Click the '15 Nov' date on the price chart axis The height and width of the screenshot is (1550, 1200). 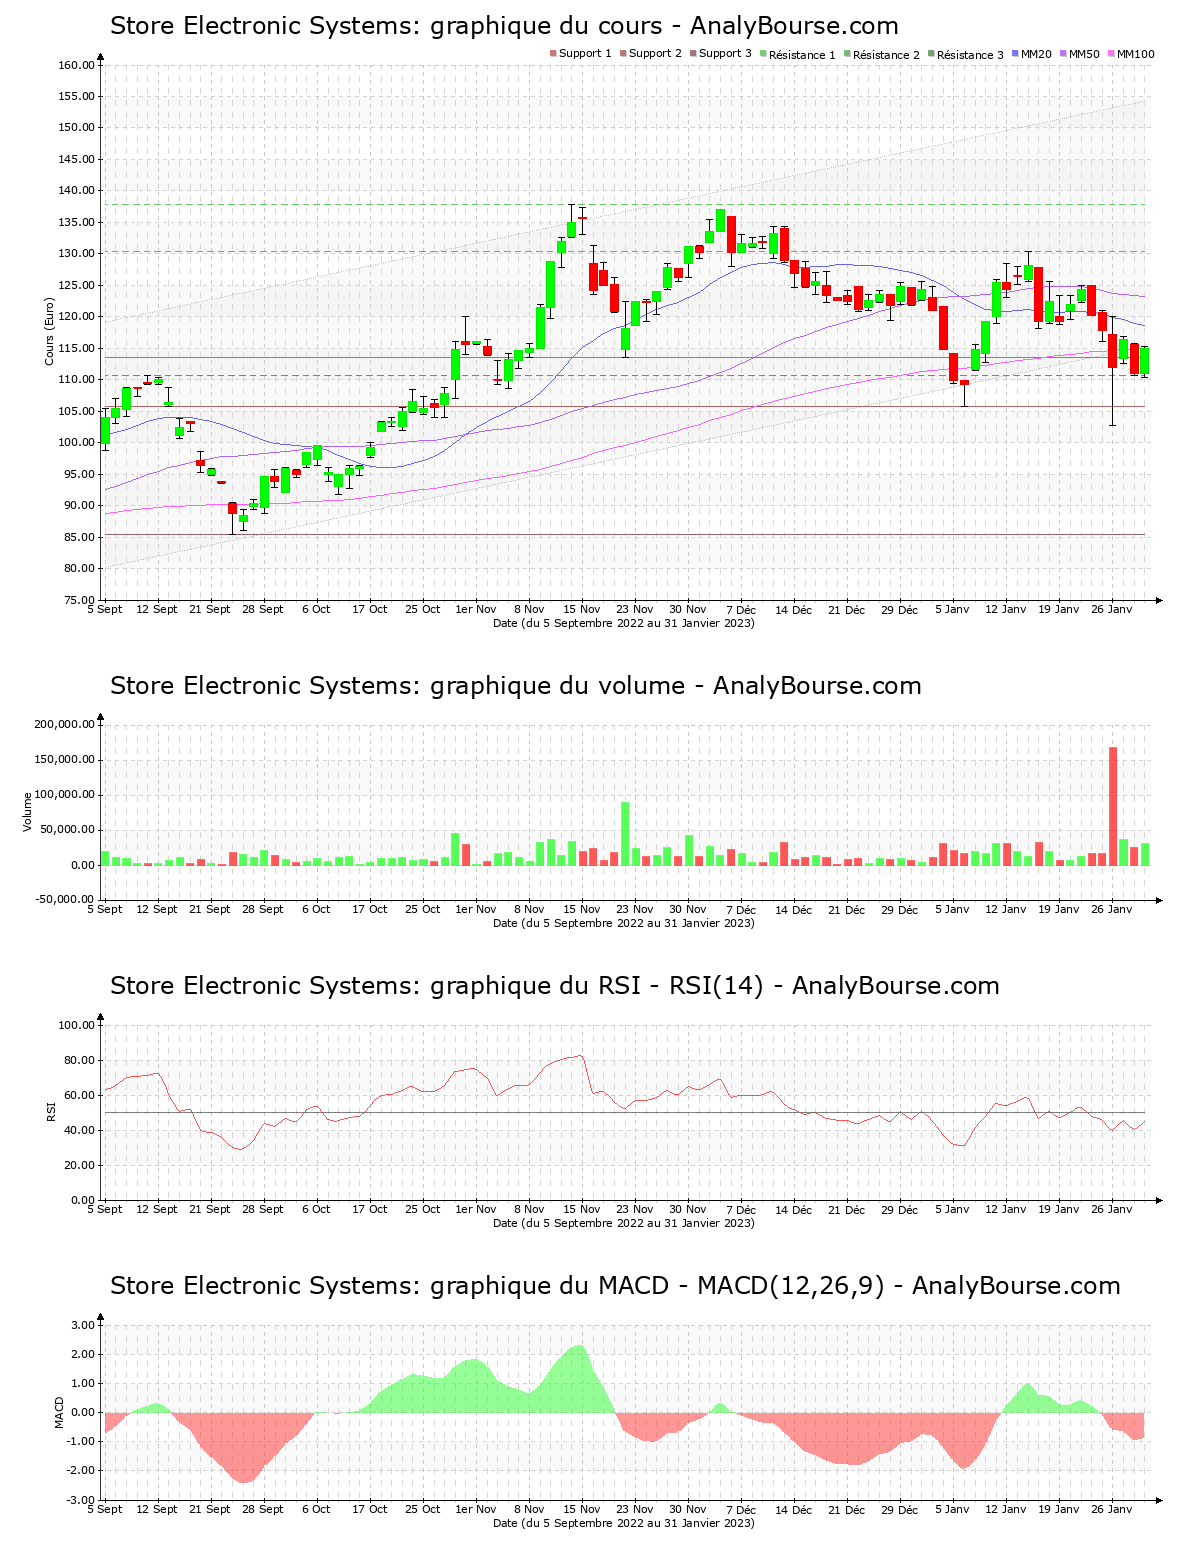pyautogui.click(x=581, y=609)
